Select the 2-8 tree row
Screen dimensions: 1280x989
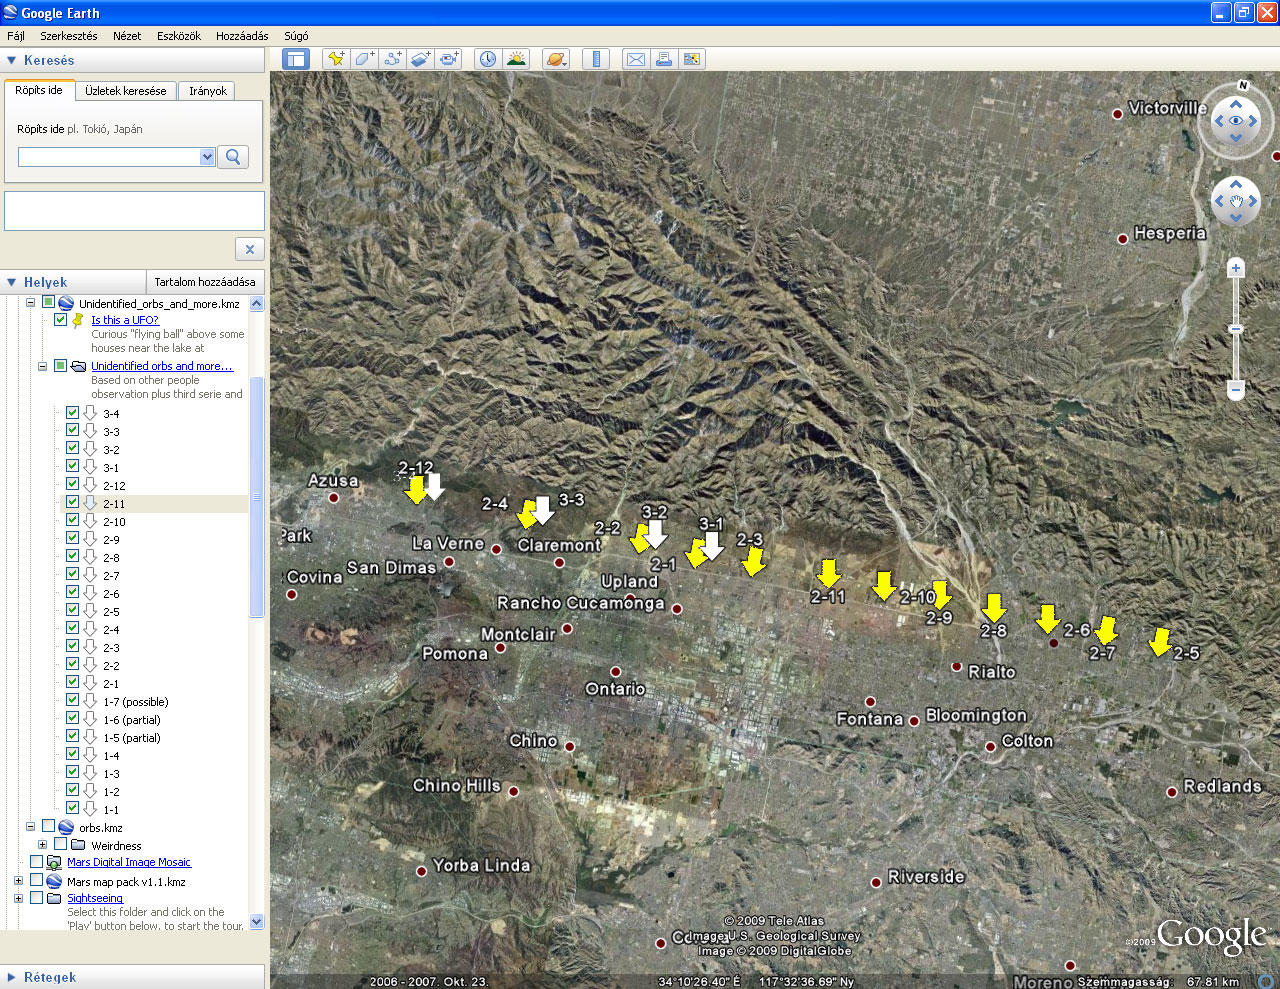pyautogui.click(x=111, y=558)
